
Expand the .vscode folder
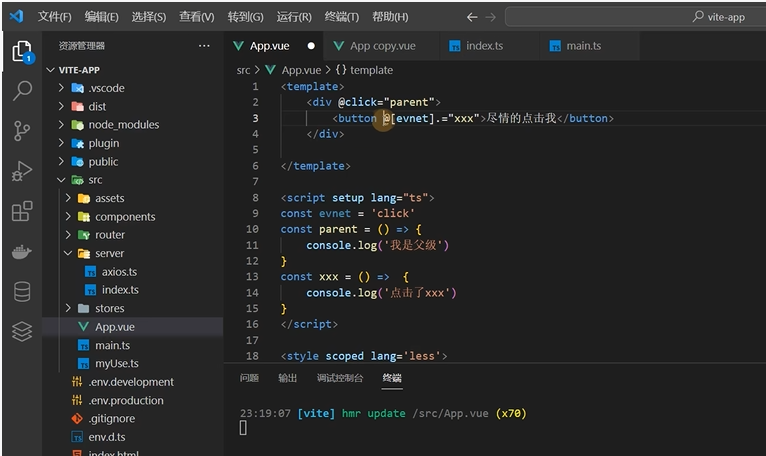coord(61,88)
